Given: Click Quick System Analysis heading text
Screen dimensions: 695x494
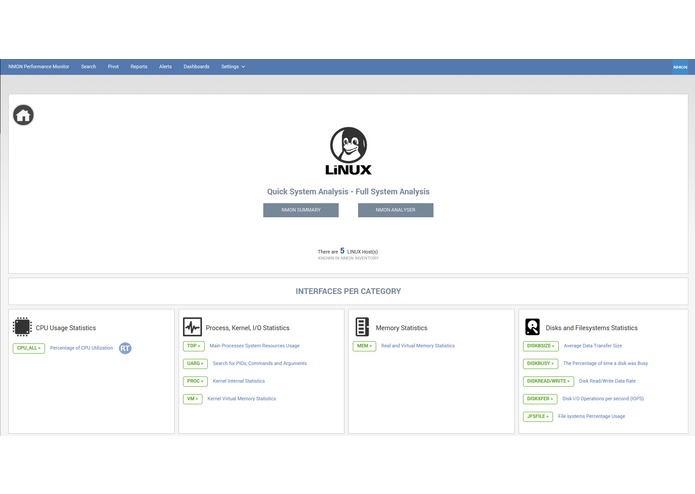Looking at the screenshot, I should tap(308, 192).
